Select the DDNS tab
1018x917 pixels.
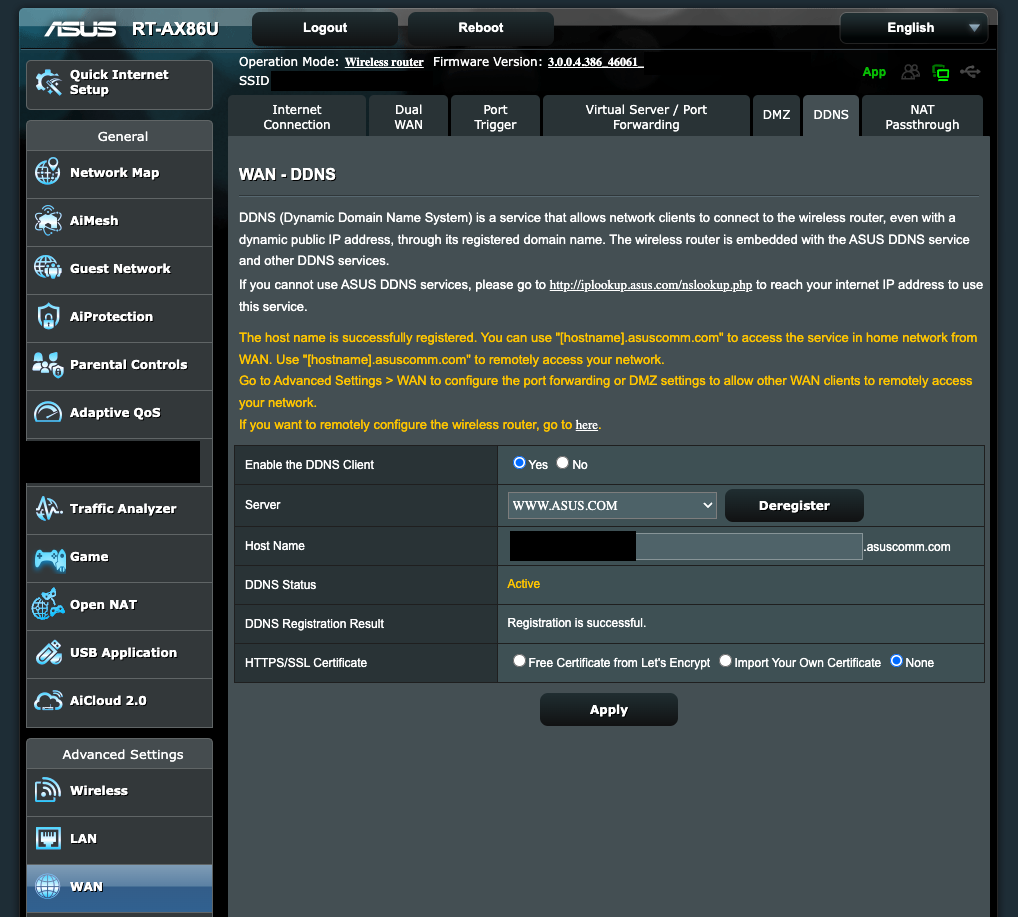coord(831,116)
